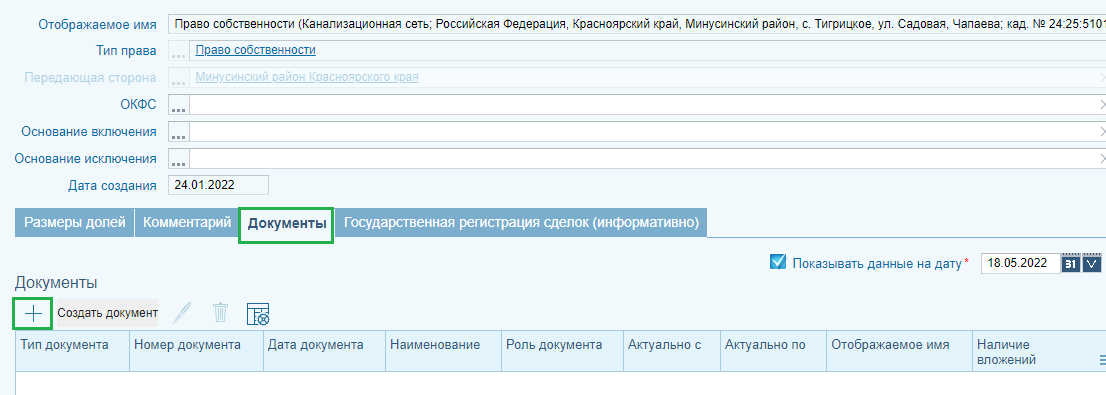
Task: Click the plus icon to add document
Action: click(33, 313)
